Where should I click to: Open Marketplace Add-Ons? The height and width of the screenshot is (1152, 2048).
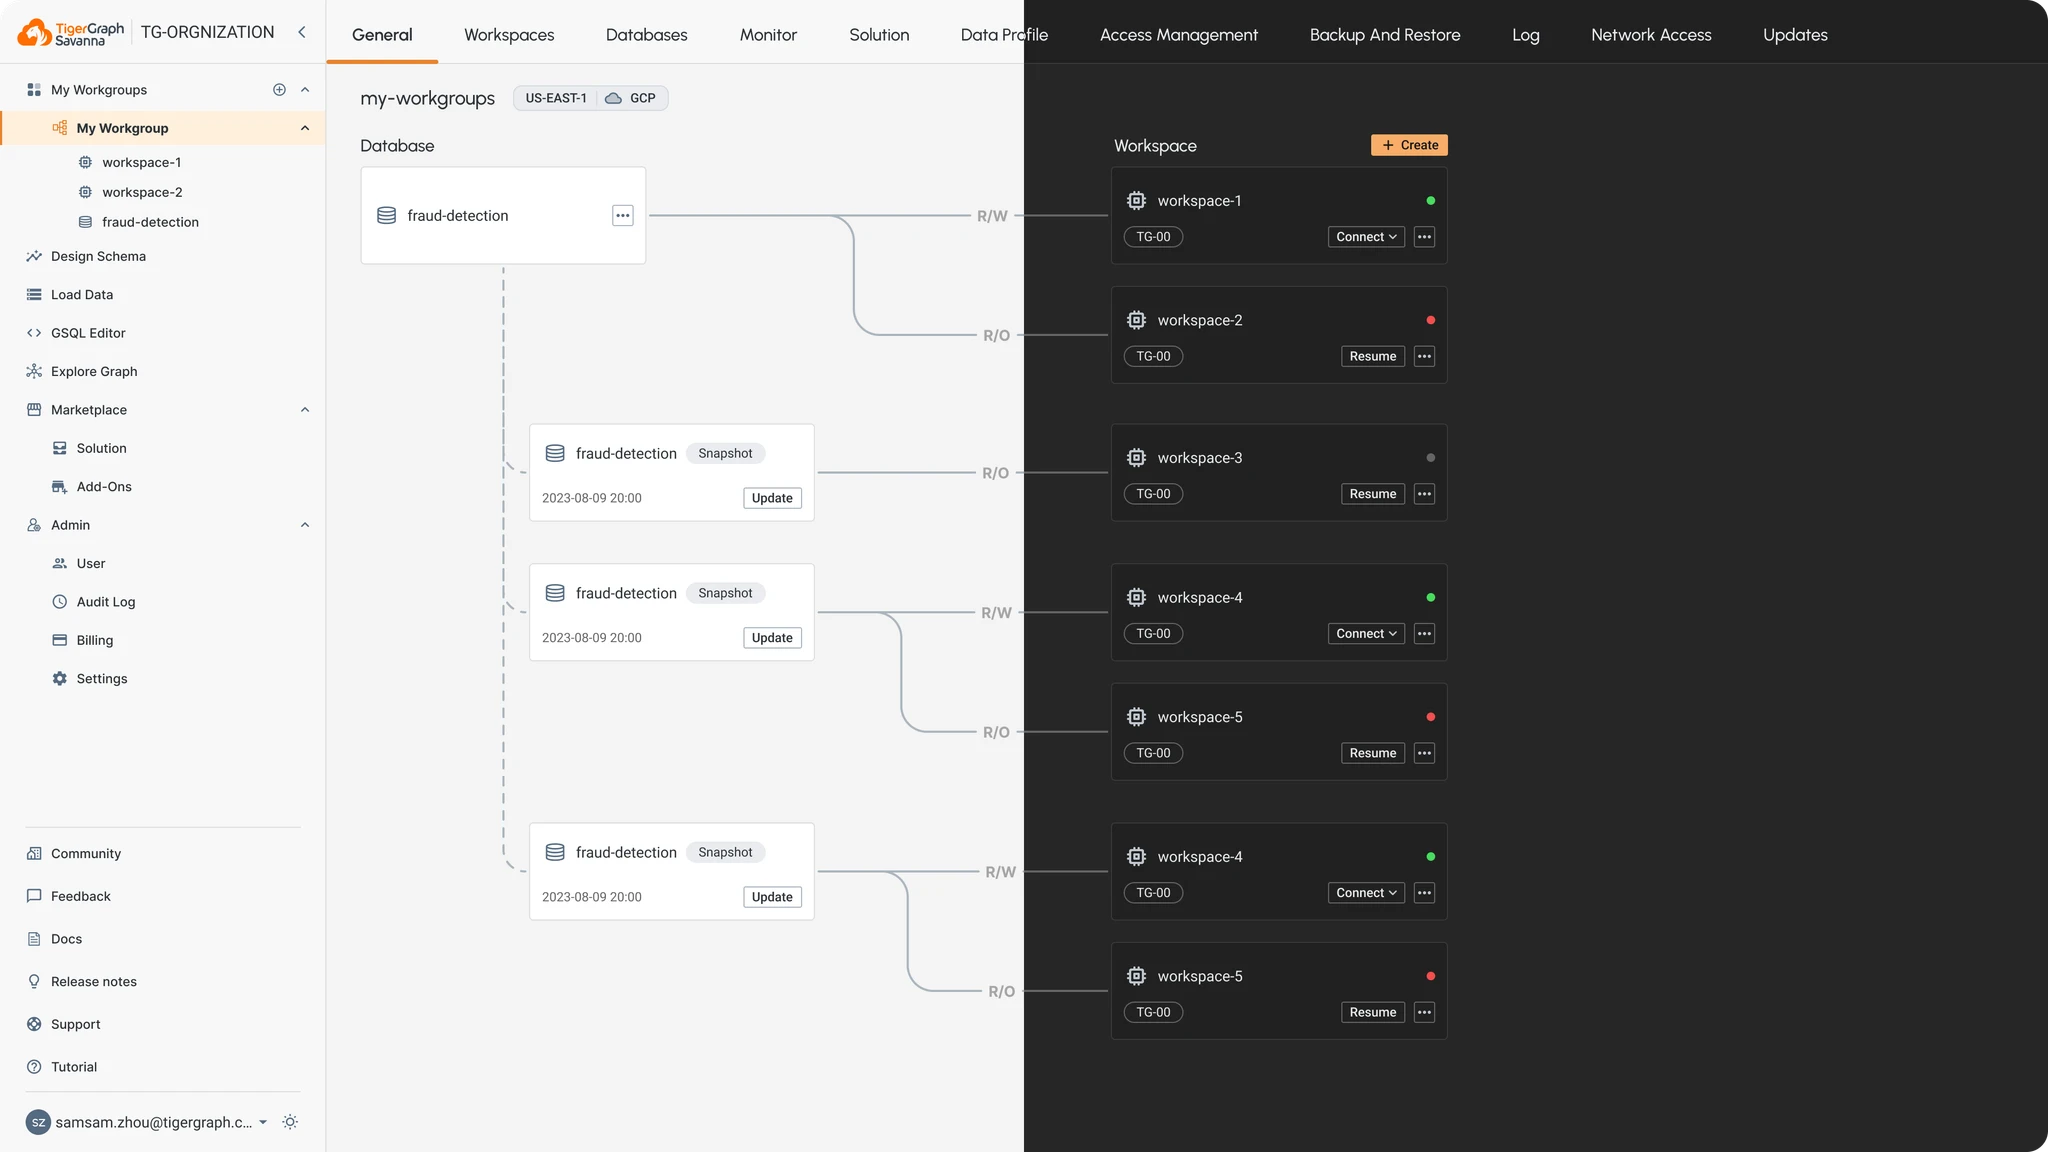tap(104, 487)
